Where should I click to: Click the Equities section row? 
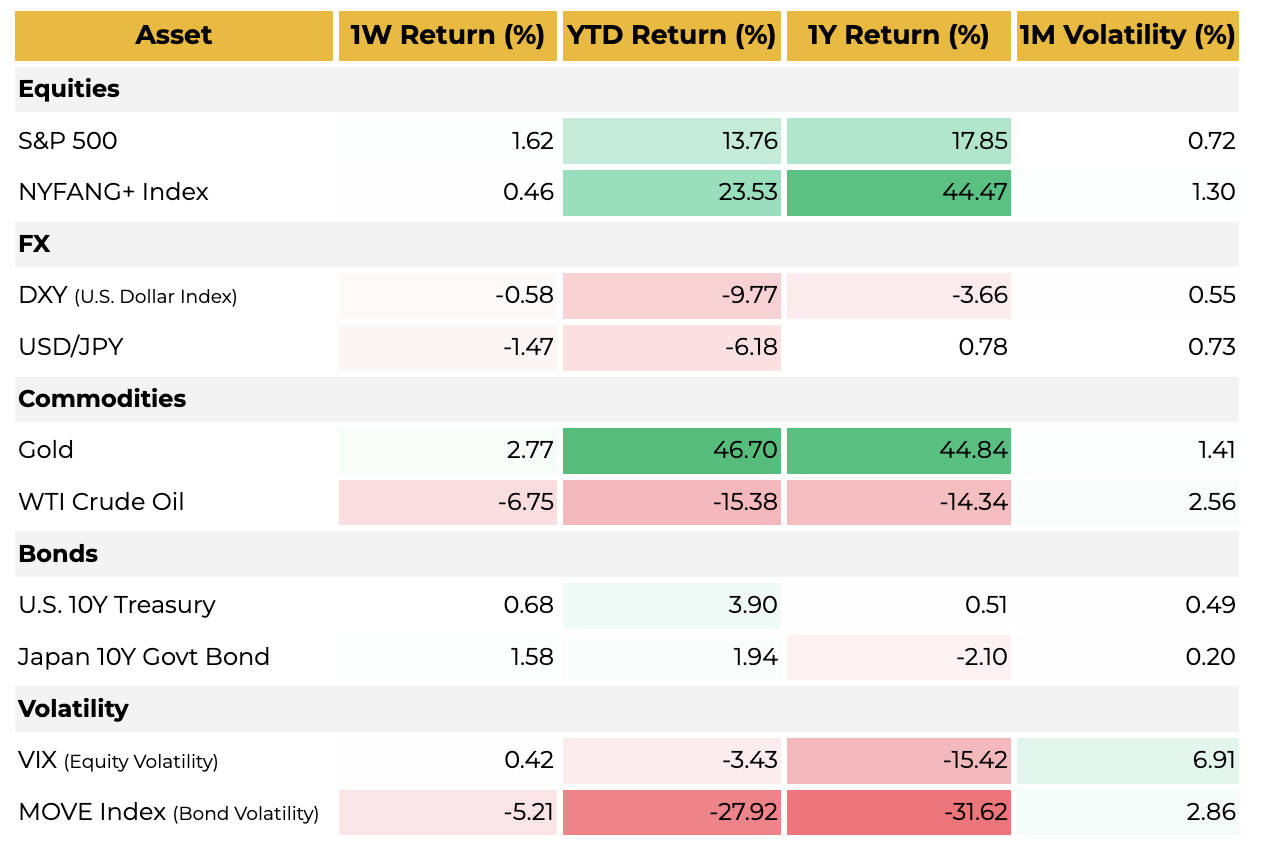click(x=69, y=89)
